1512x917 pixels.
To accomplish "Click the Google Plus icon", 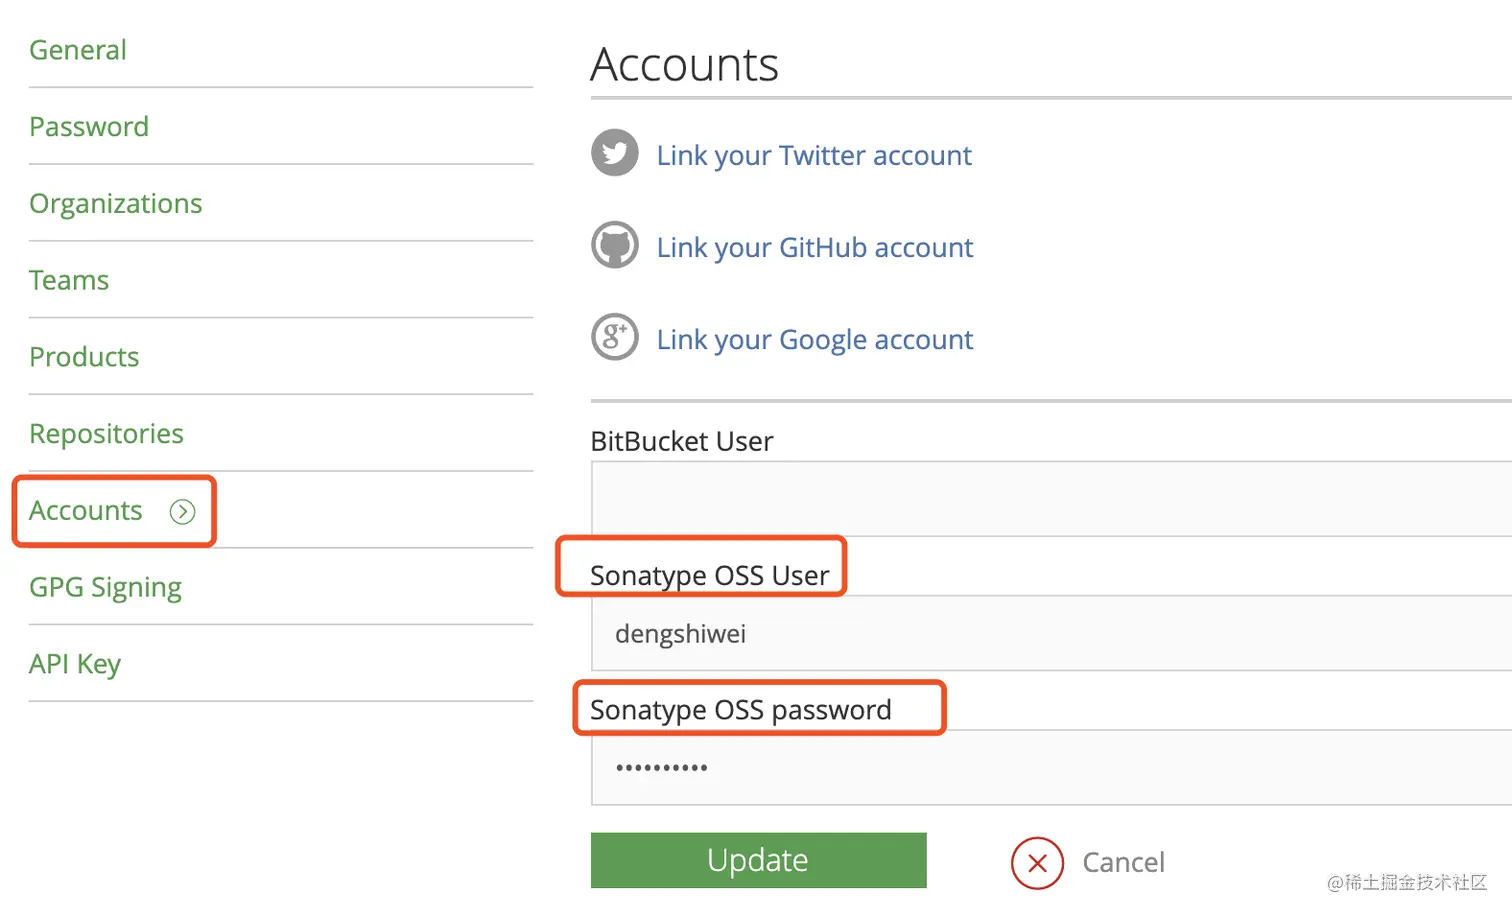I will pos(614,337).
